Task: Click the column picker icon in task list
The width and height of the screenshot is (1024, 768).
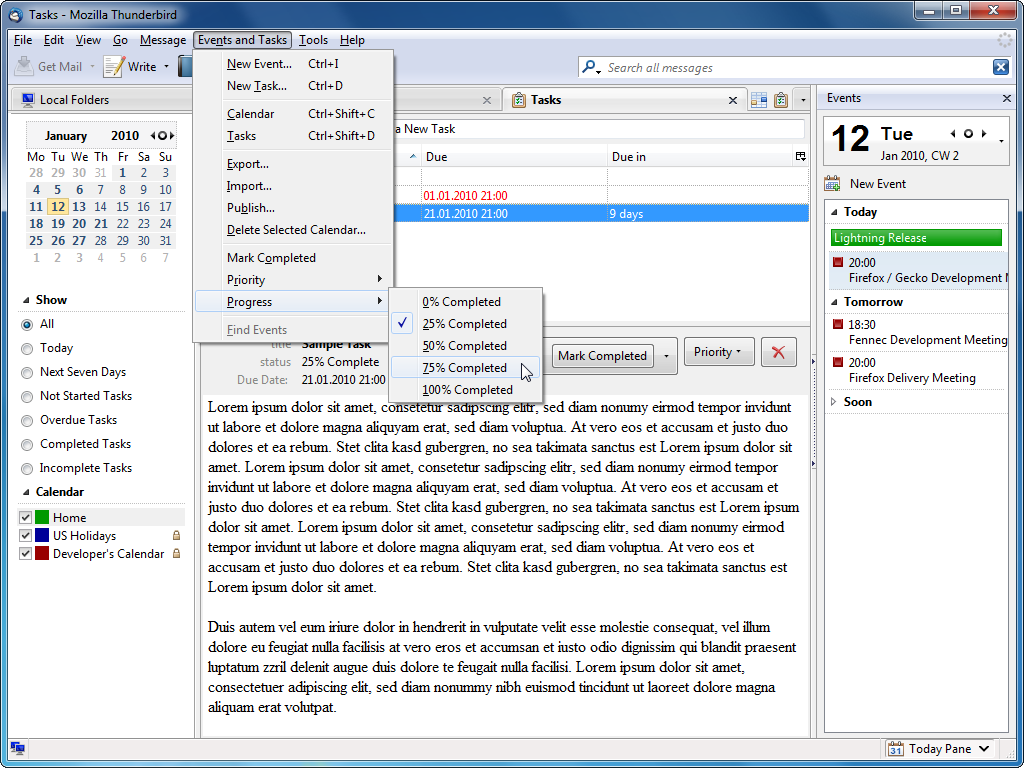Action: click(x=800, y=157)
